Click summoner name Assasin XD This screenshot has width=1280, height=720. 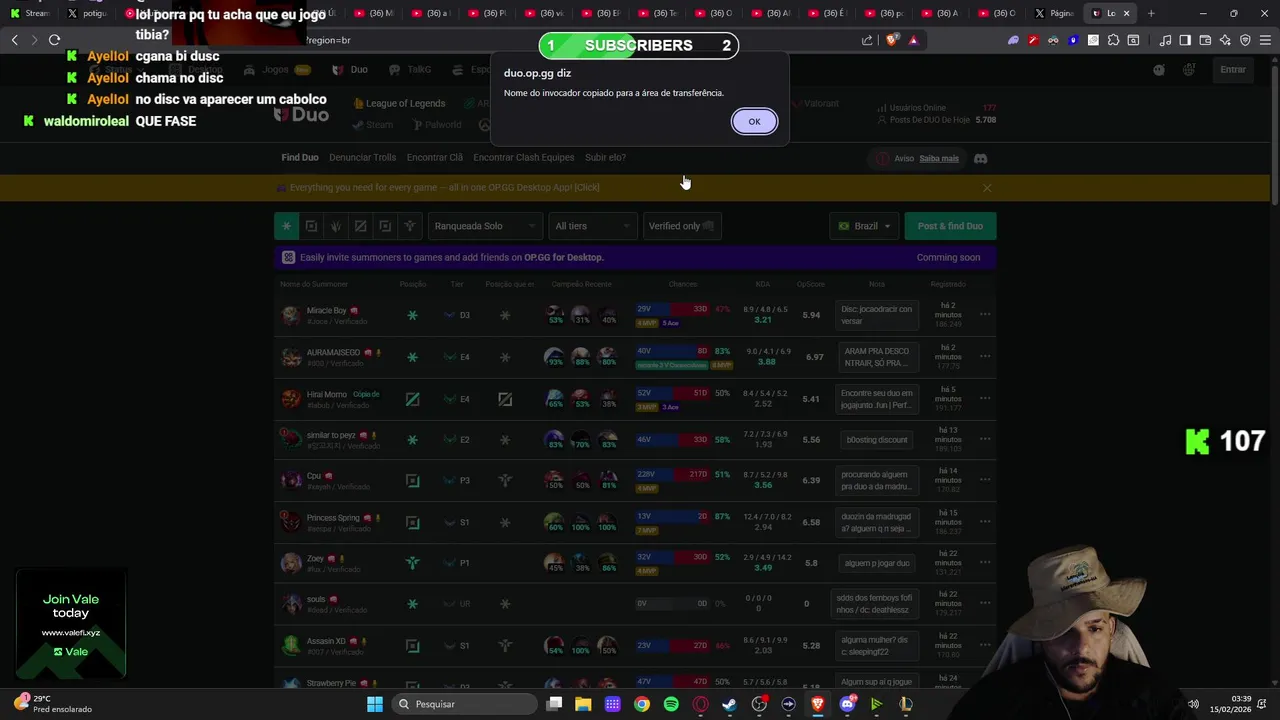coord(326,641)
